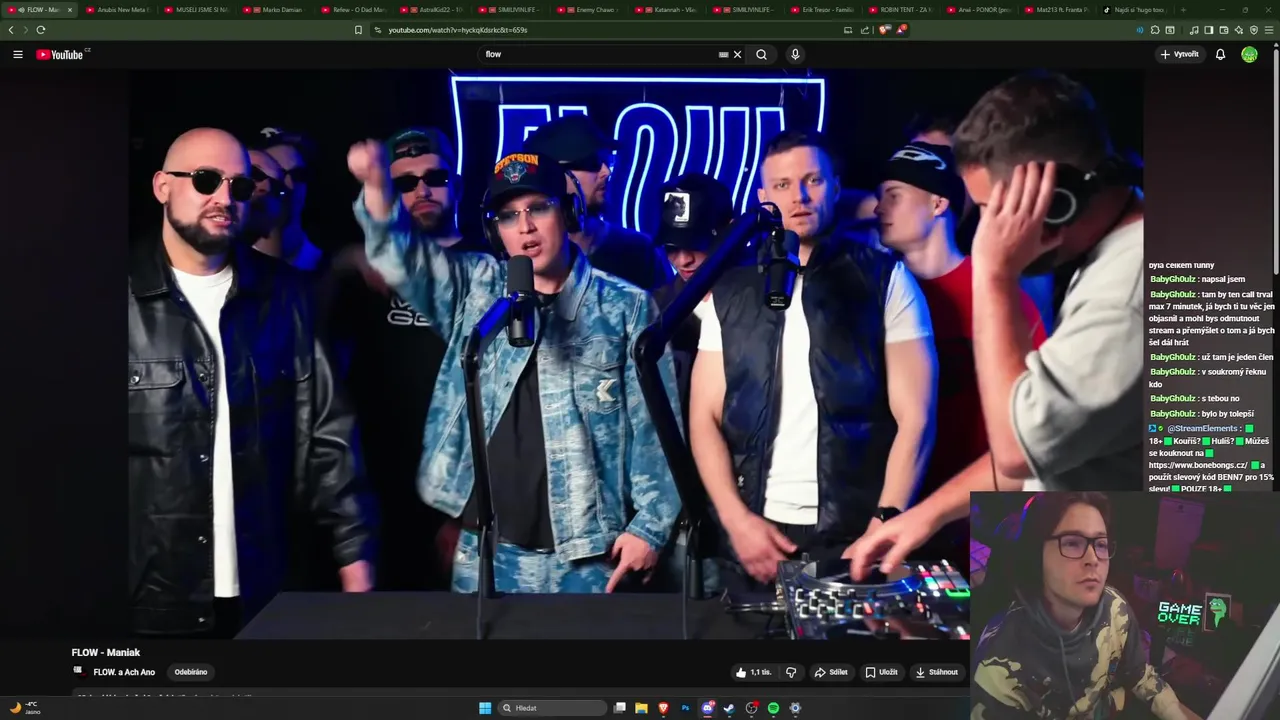Open YouTube notifications bell
The width and height of the screenshot is (1280, 720).
pyautogui.click(x=1220, y=54)
